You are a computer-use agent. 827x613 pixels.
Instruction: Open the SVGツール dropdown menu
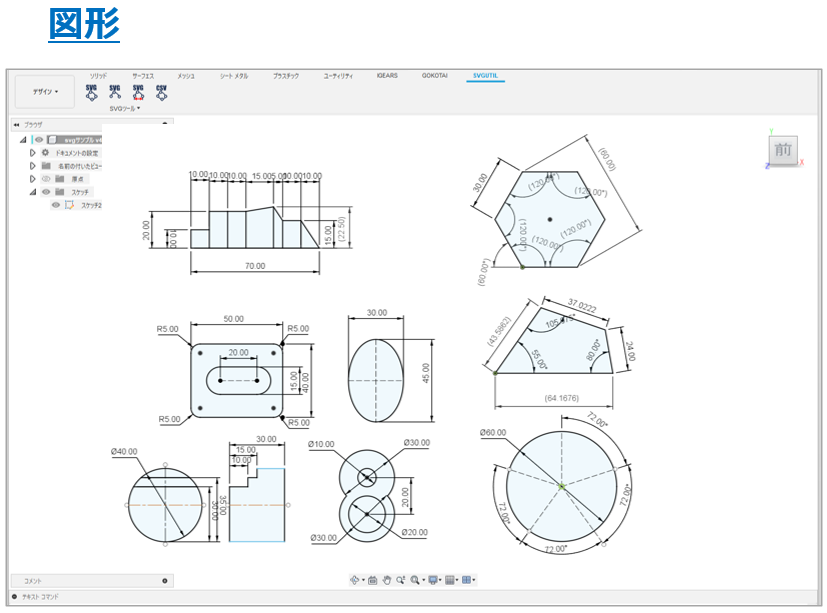(x=125, y=109)
